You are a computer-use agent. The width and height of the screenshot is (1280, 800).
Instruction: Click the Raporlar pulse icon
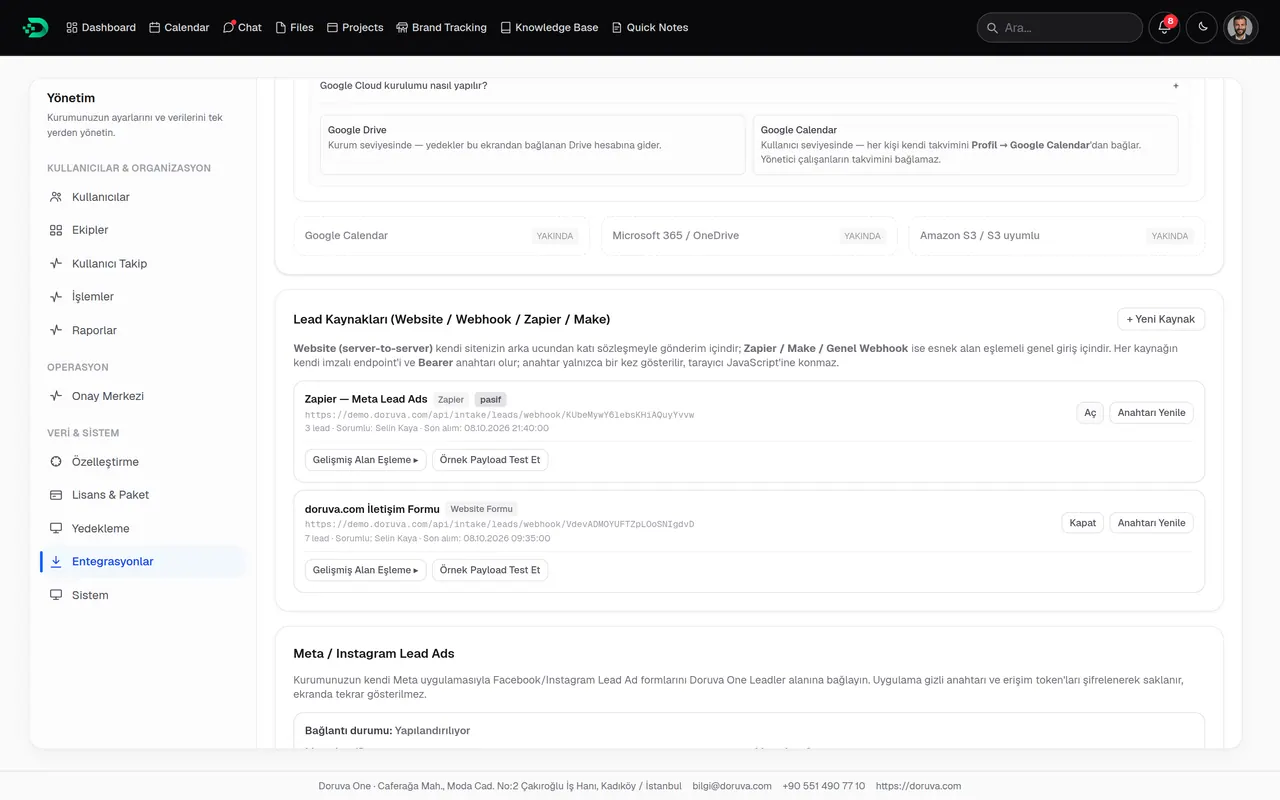coord(56,330)
